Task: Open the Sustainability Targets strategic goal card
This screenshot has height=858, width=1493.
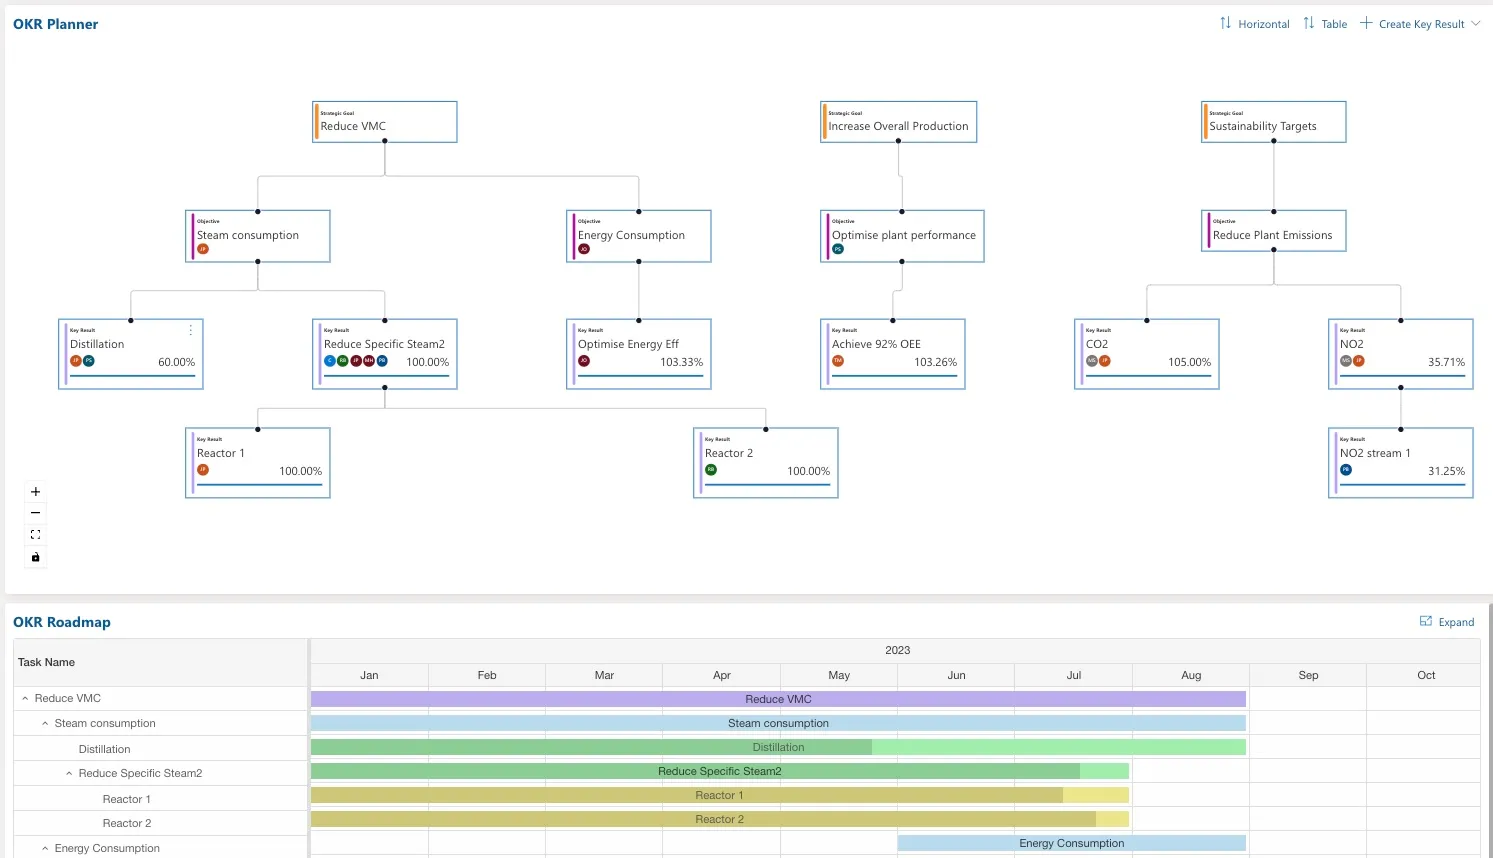Action: [1273, 122]
